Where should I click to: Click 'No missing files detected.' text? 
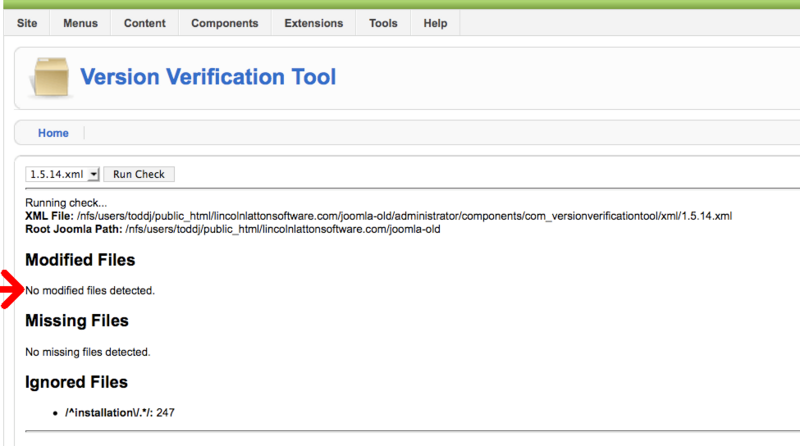click(x=88, y=352)
